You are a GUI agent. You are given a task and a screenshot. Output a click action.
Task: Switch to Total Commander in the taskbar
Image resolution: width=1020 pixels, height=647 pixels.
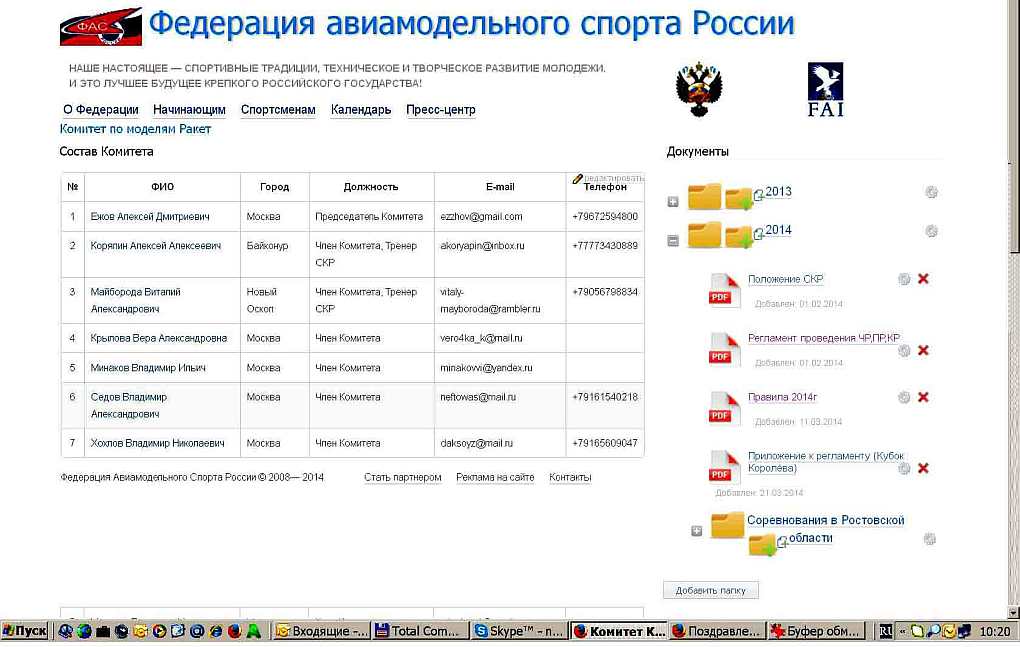[419, 631]
